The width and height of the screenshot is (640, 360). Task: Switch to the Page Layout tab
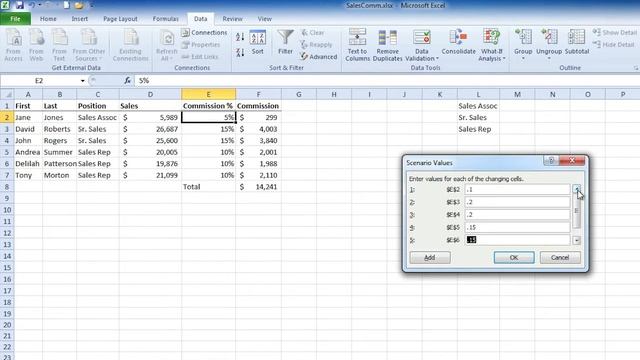click(x=120, y=19)
